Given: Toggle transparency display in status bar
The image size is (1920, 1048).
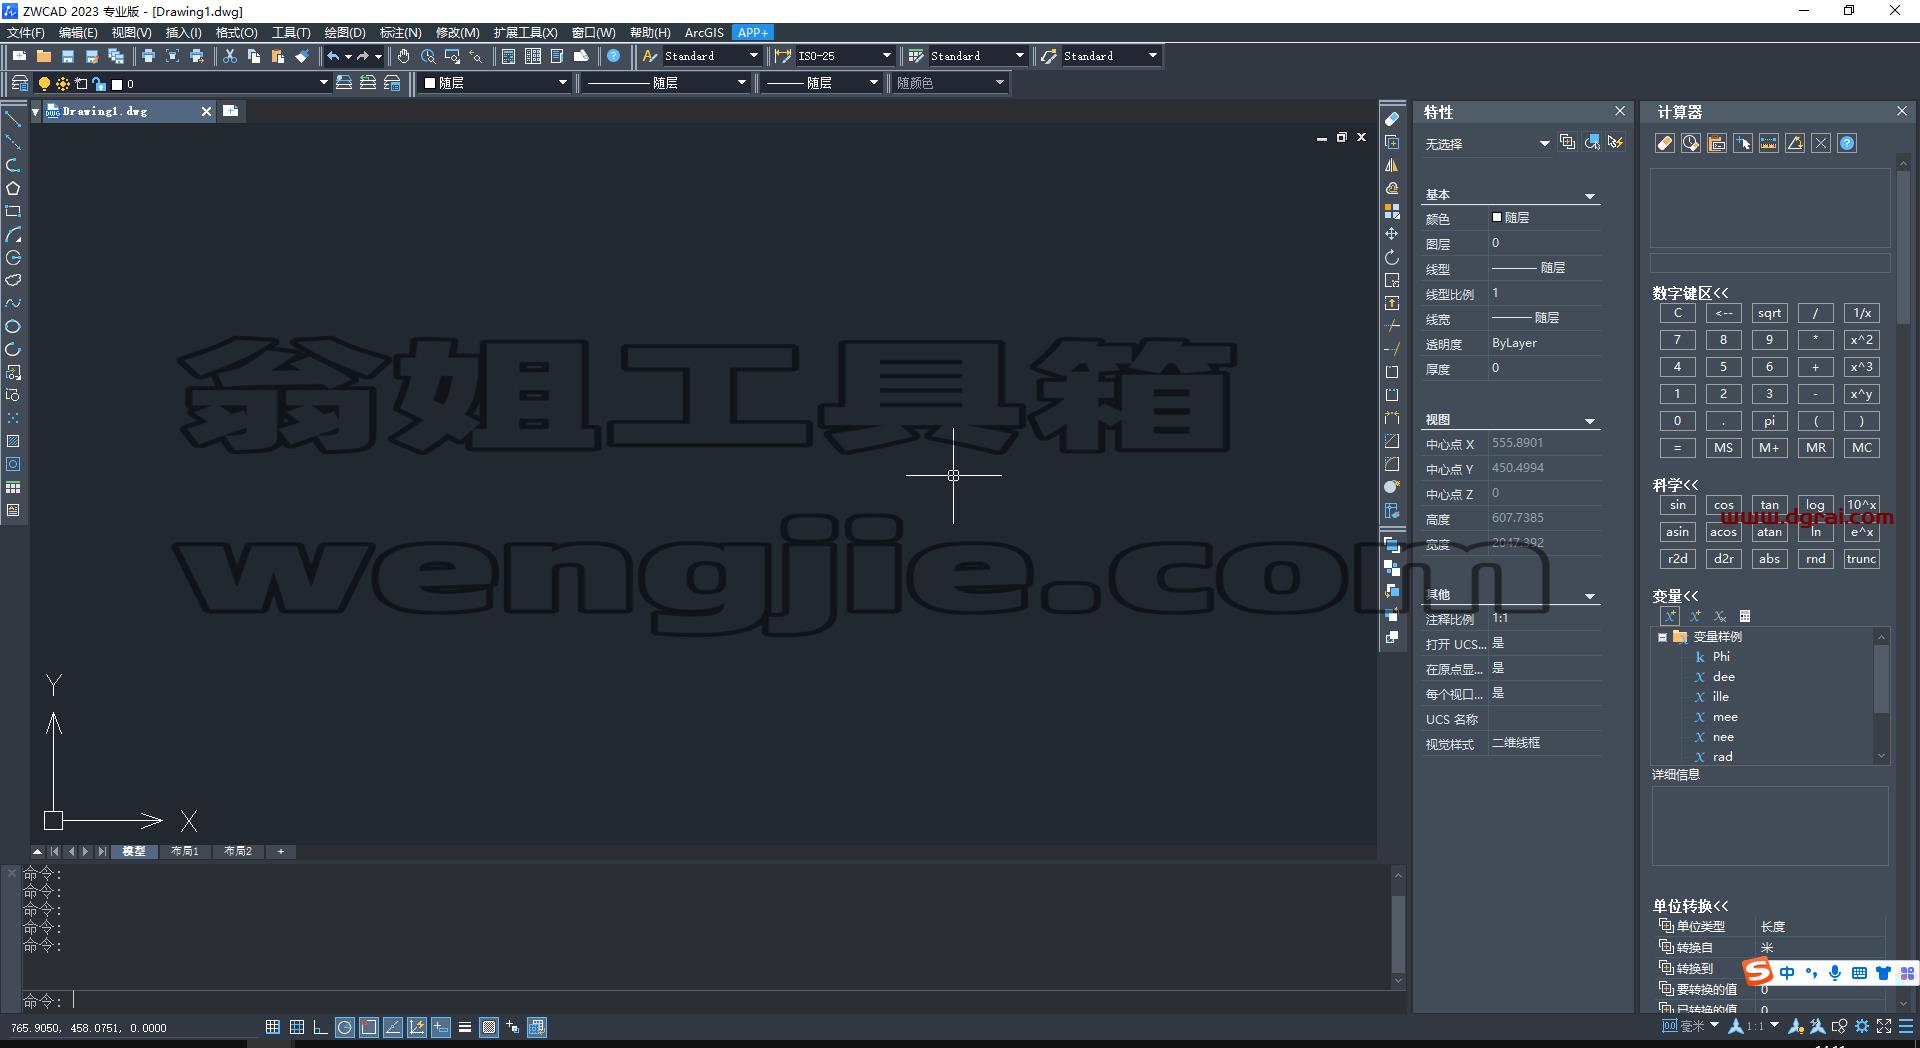Looking at the screenshot, I should click(x=489, y=1027).
